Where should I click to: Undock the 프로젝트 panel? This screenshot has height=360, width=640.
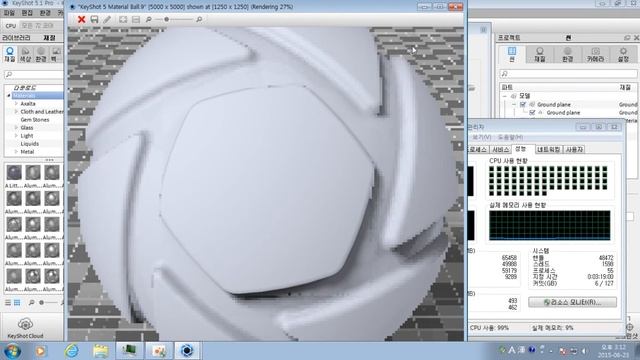point(627,38)
